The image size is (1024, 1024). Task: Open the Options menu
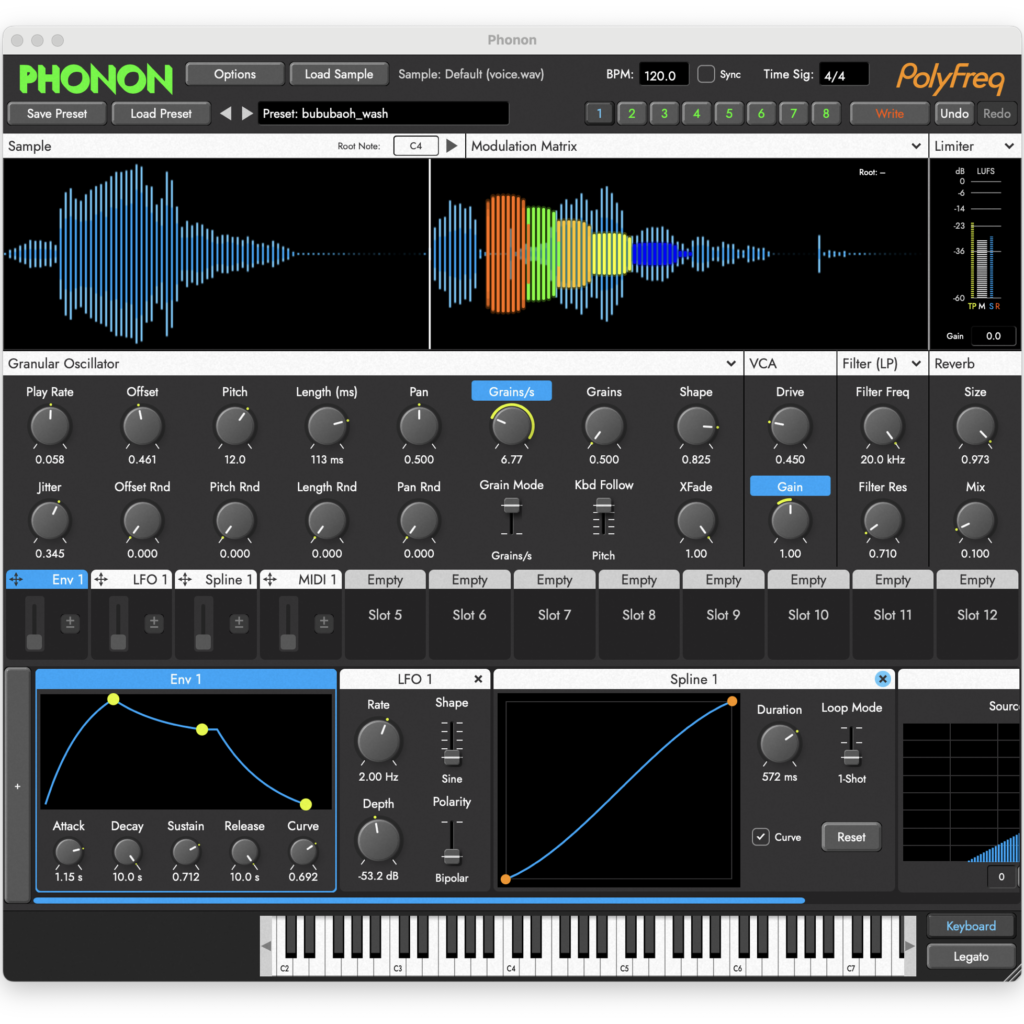coord(234,74)
